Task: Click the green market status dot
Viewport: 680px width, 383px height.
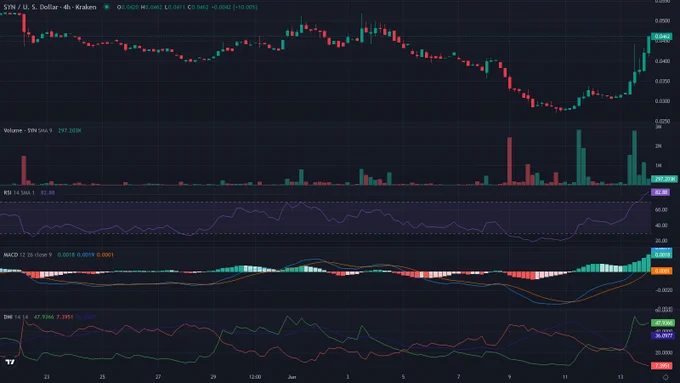Action: 106,7
